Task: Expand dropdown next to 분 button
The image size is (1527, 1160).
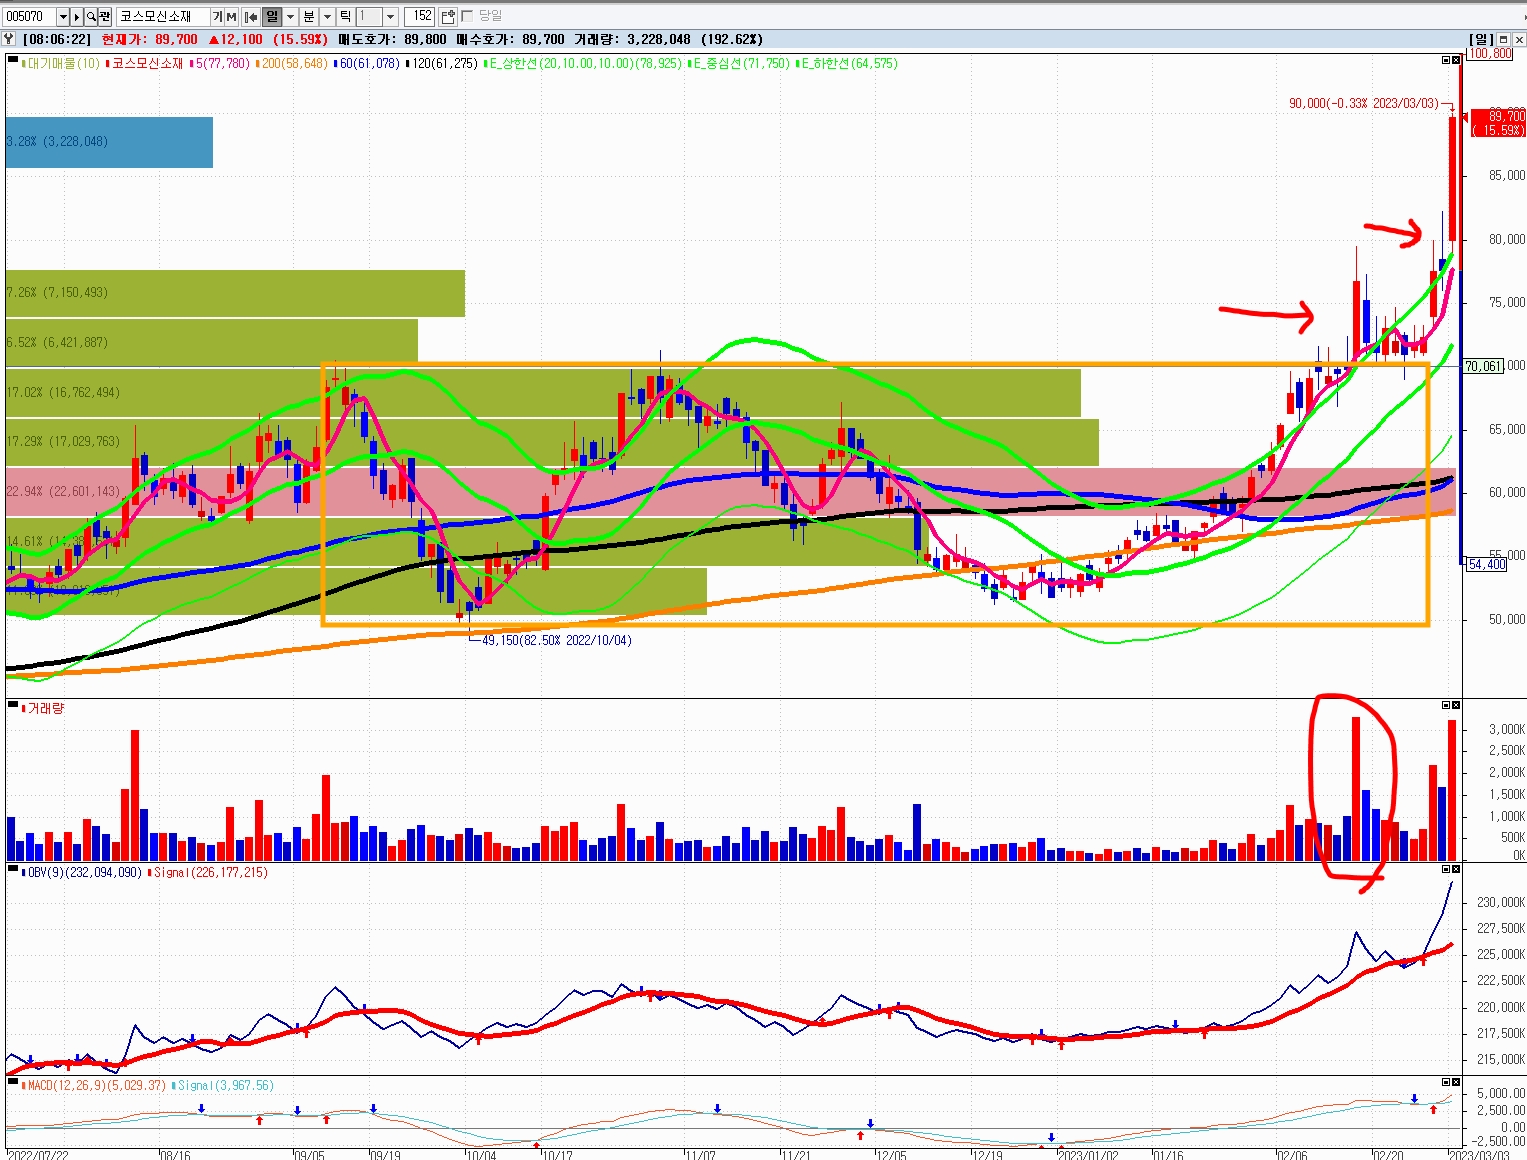Action: [x=327, y=17]
